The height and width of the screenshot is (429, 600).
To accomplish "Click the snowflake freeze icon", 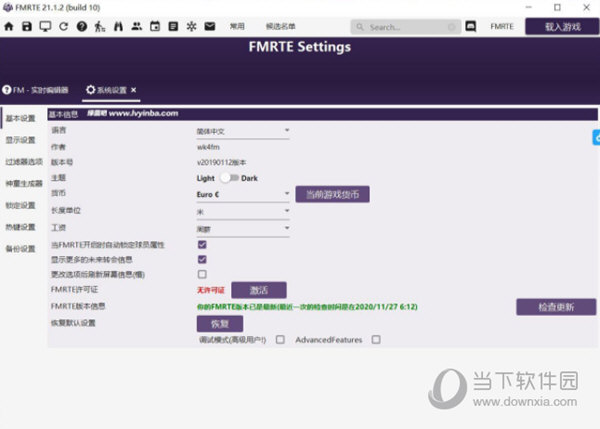I will tap(191, 26).
